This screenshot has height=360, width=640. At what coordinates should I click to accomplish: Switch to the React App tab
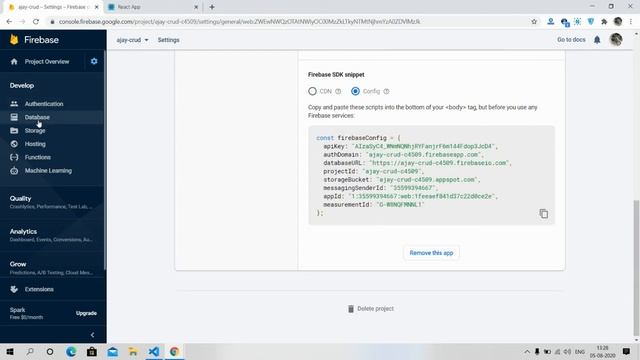[152, 7]
